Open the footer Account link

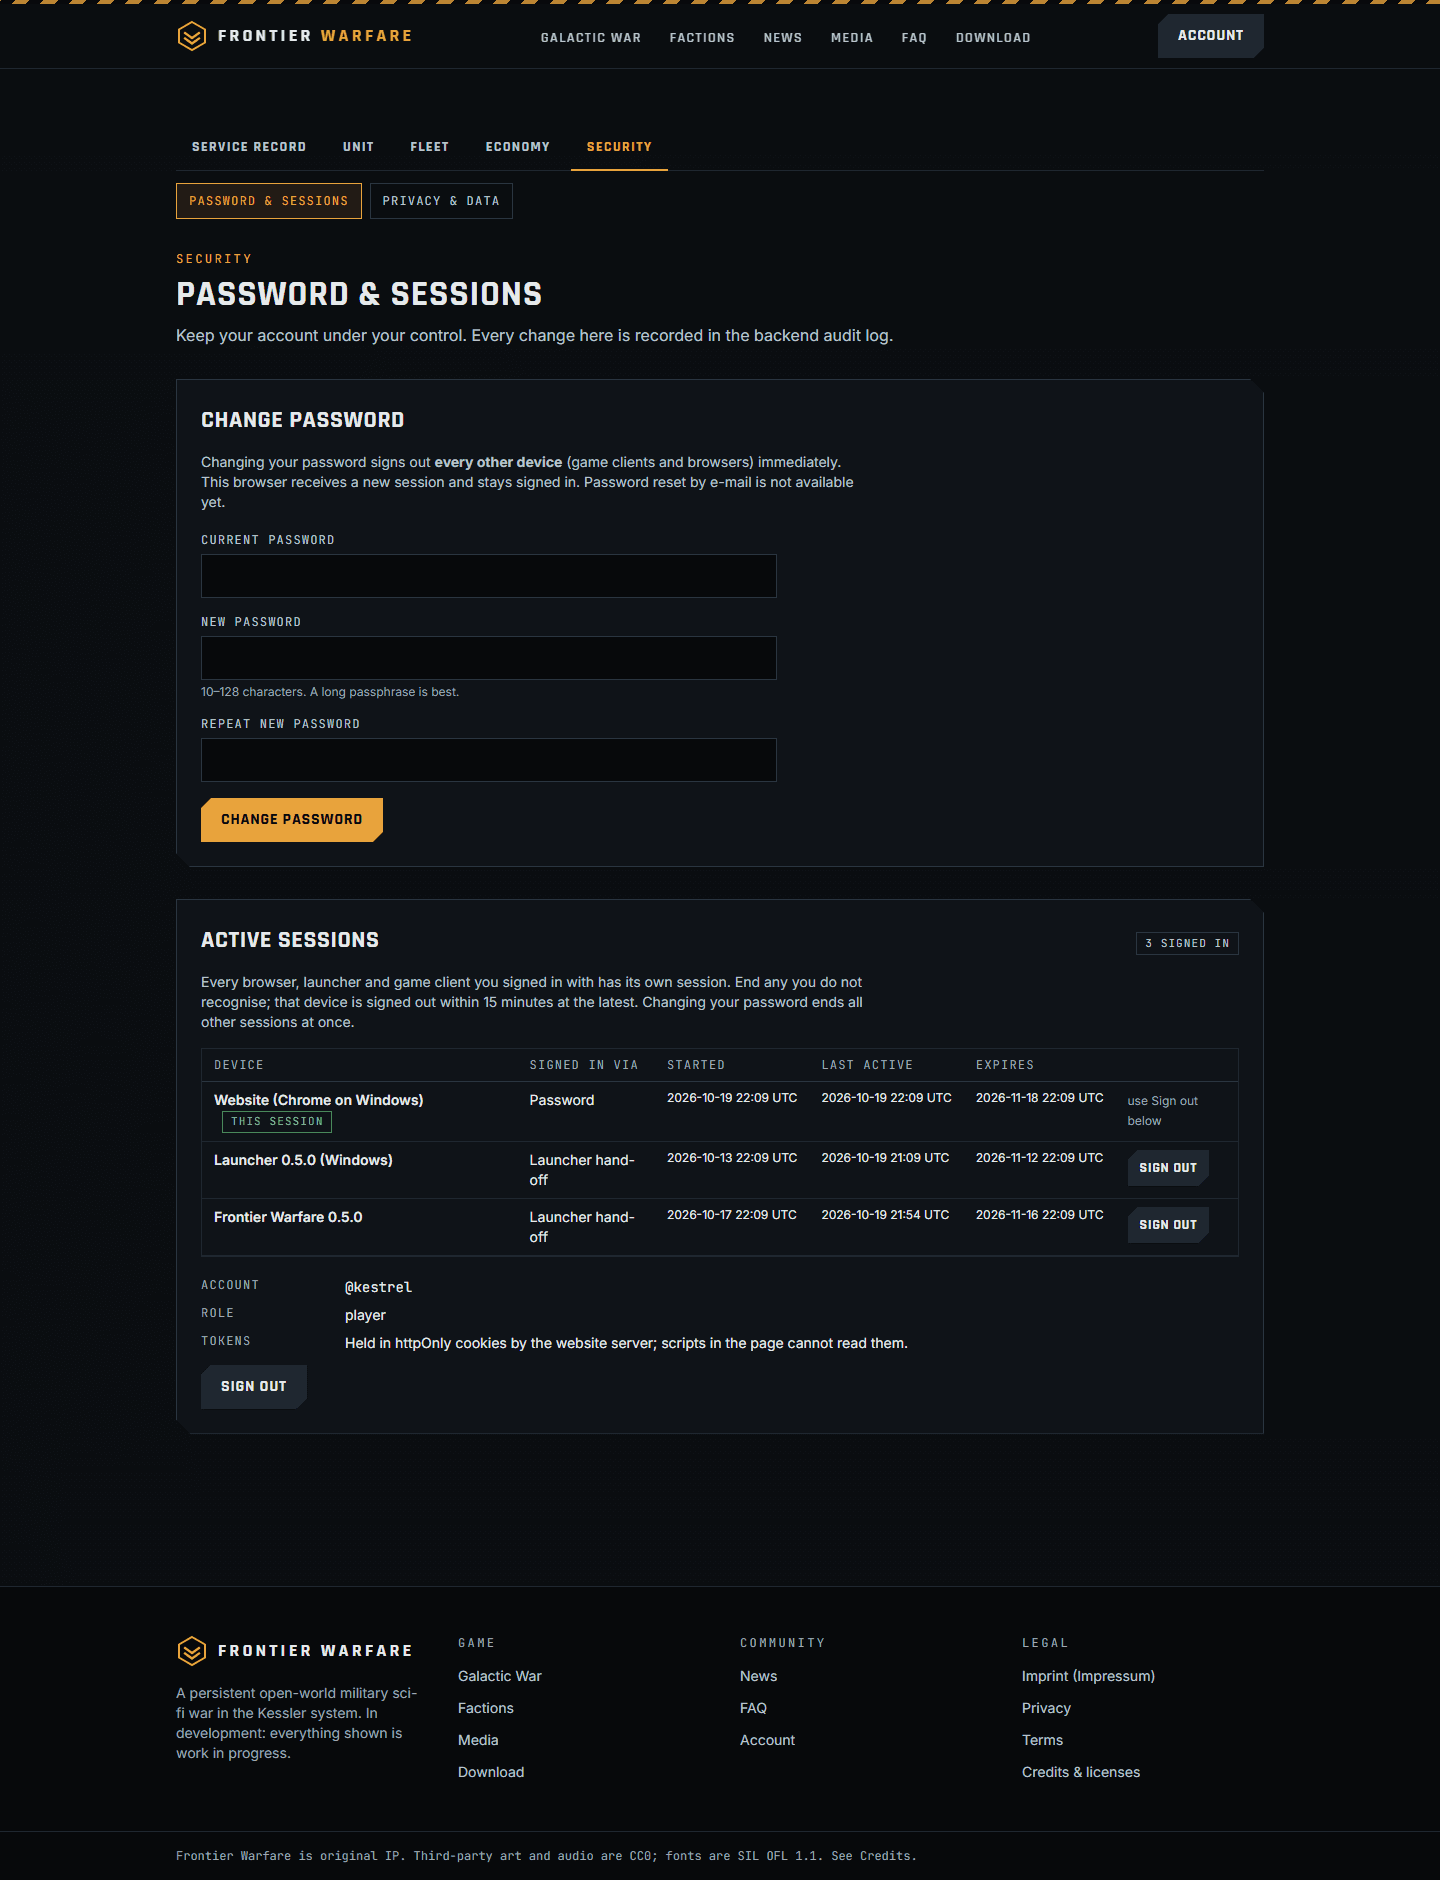click(x=768, y=1740)
